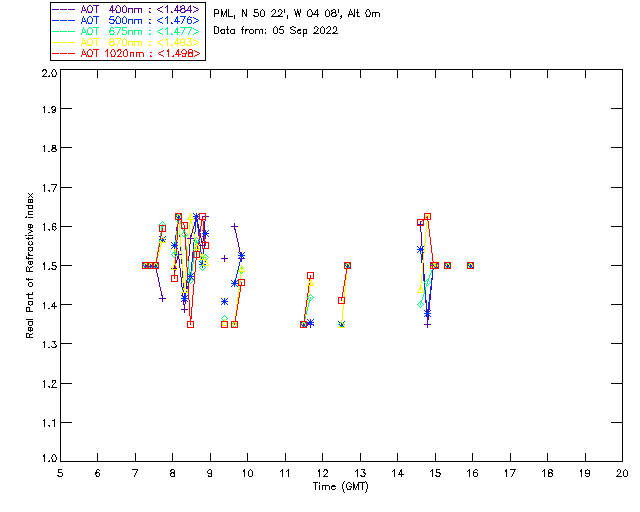The image size is (640, 512).
Task: Click the AOT 500nm legend entry
Action: pos(126,20)
